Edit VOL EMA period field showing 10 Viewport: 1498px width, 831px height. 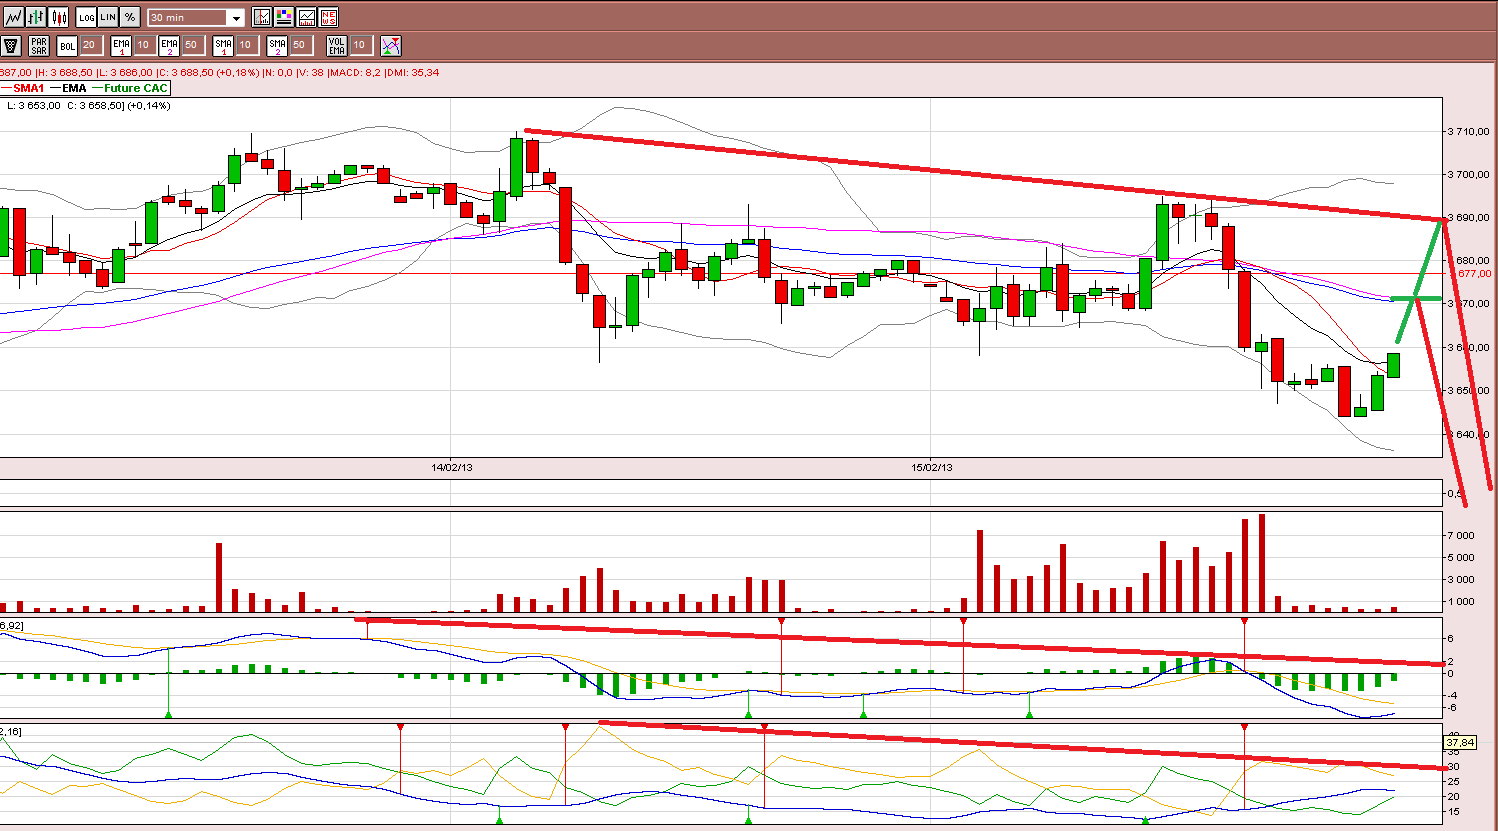(x=361, y=45)
